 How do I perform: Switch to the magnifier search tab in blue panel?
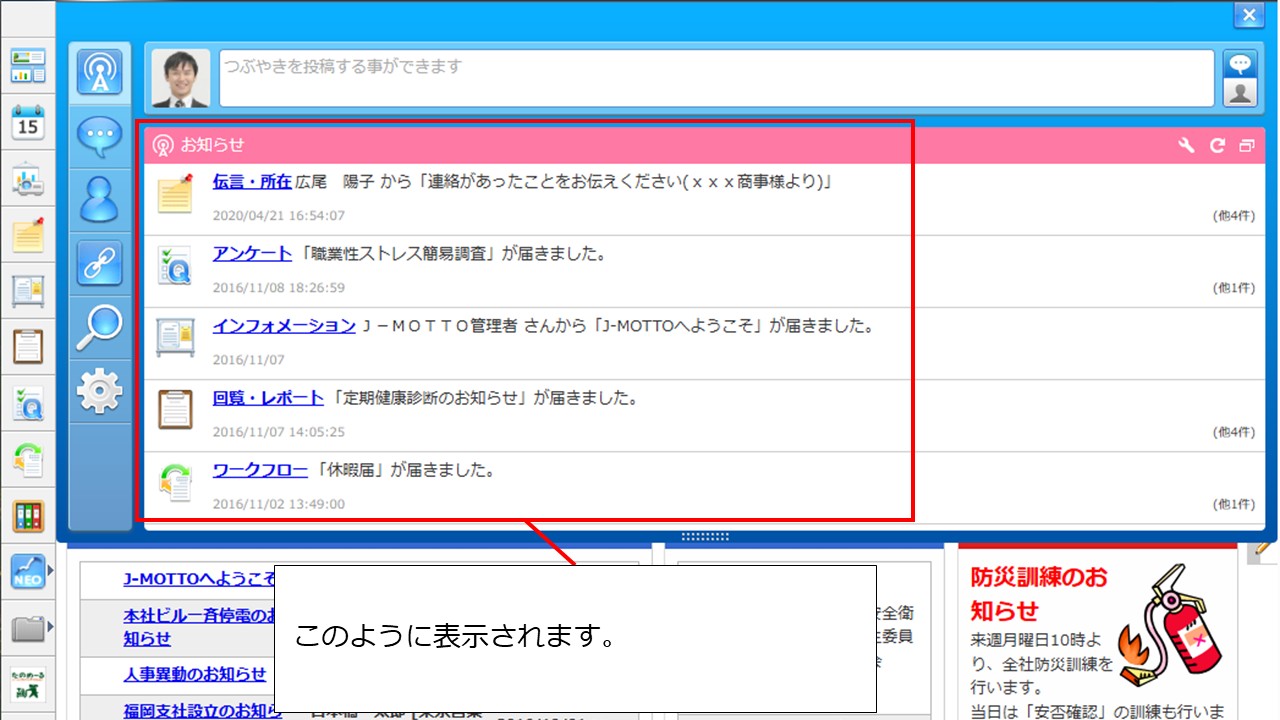pyautogui.click(x=100, y=327)
